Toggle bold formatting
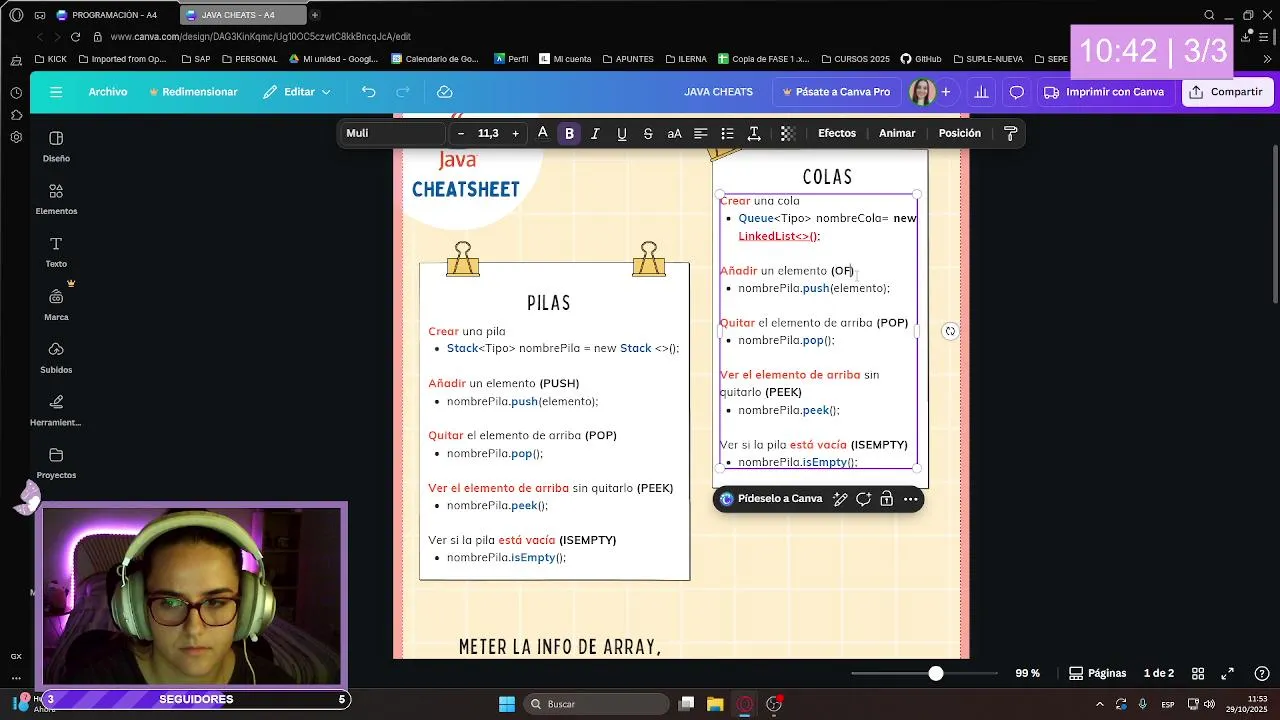Image resolution: width=1280 pixels, height=720 pixels. coord(569,133)
